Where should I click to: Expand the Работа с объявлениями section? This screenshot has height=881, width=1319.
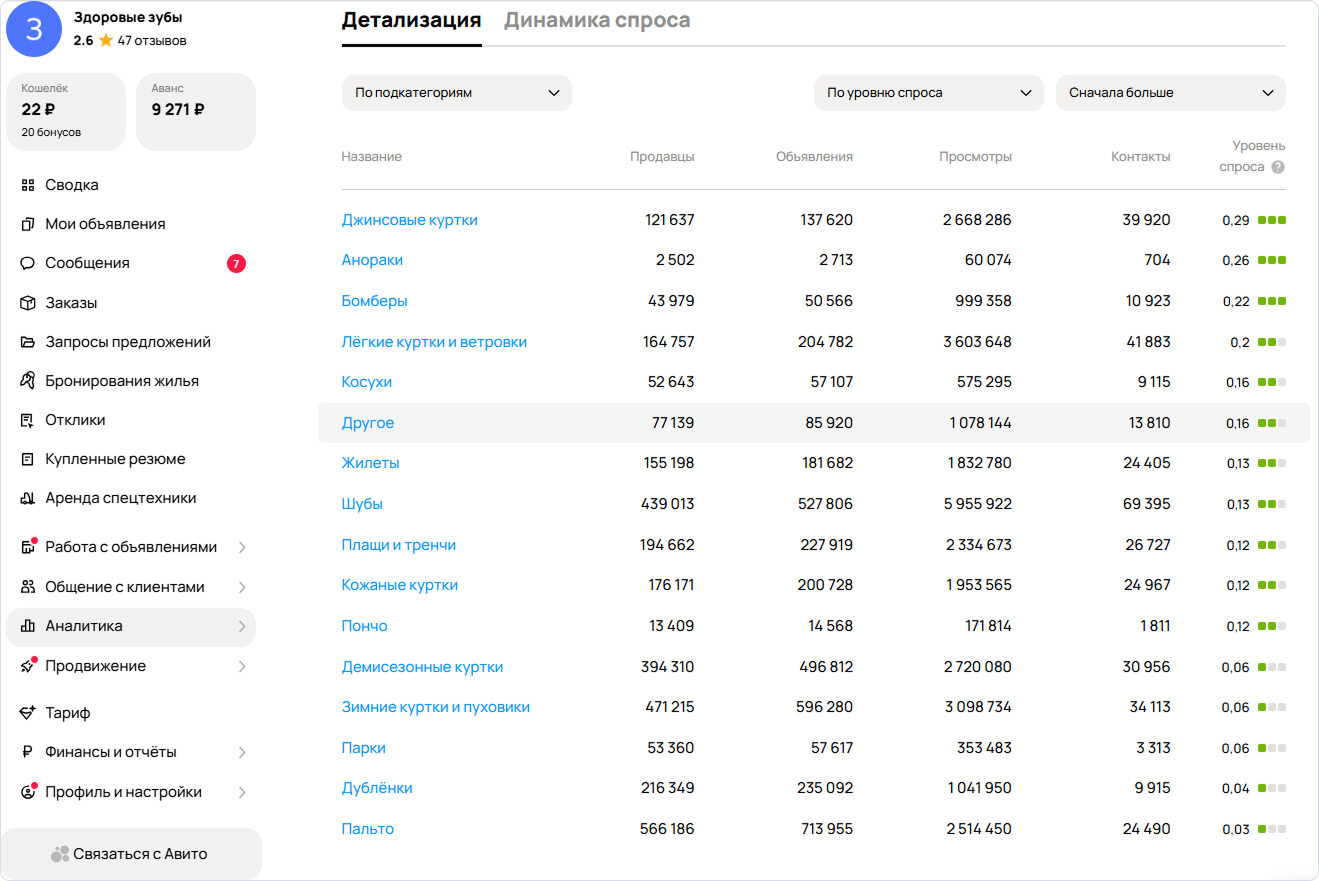pyautogui.click(x=241, y=548)
